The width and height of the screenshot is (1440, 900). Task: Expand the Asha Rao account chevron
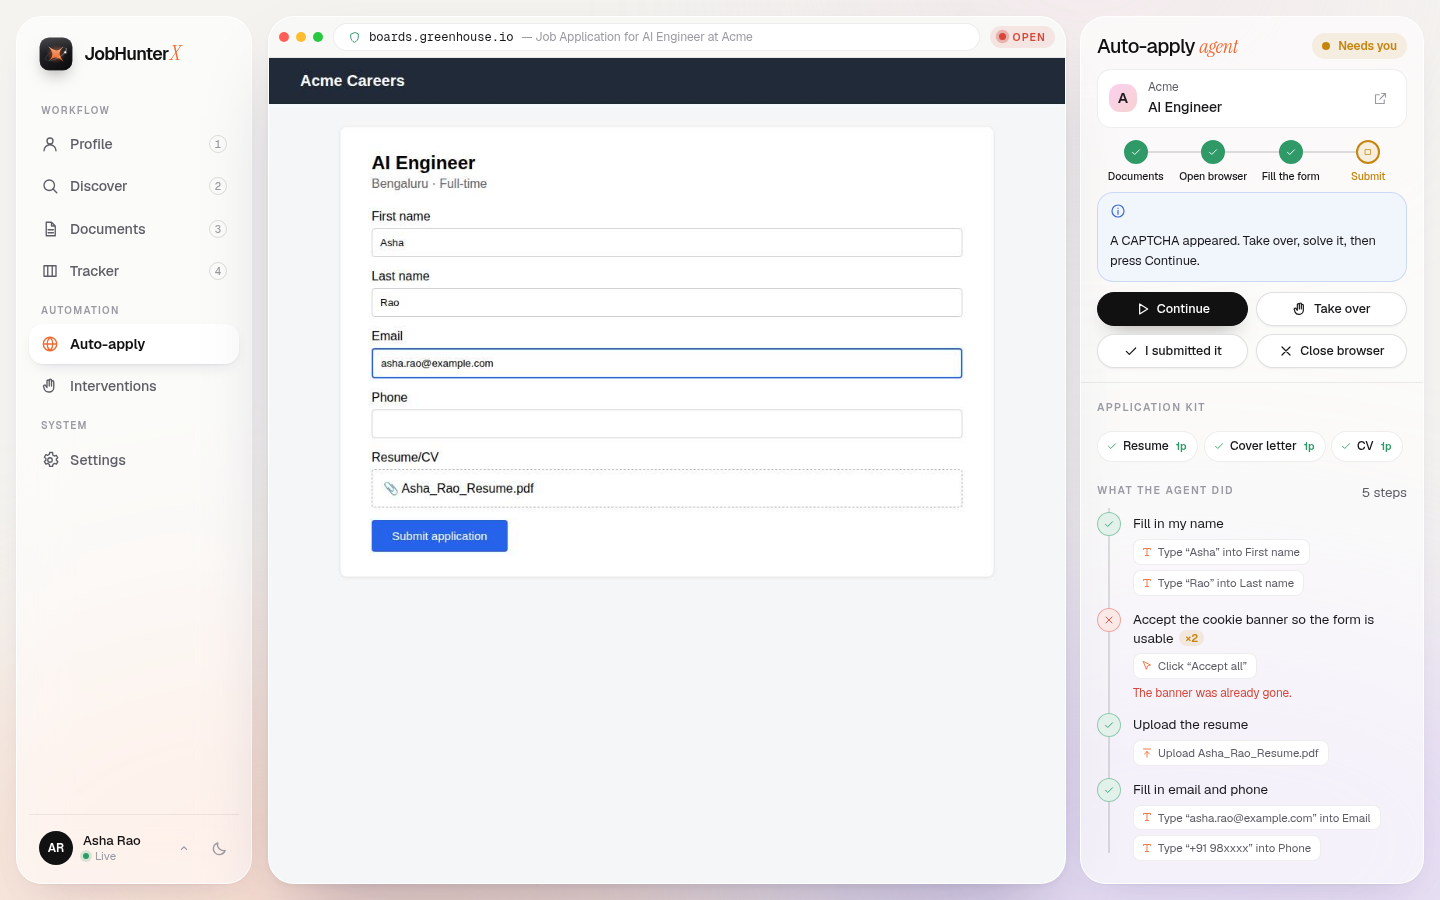pos(184,848)
